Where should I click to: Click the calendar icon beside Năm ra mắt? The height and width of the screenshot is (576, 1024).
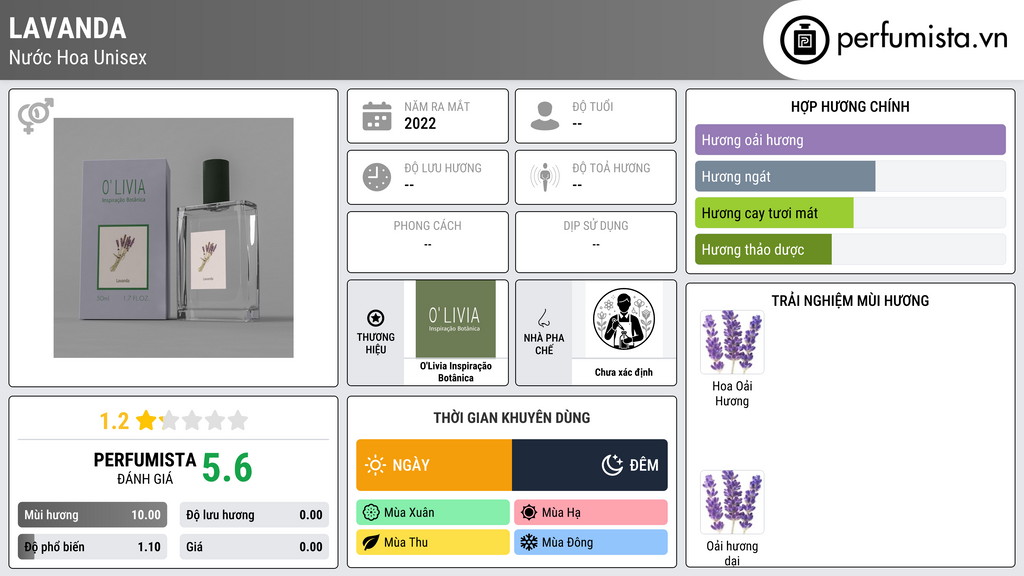coord(377,116)
